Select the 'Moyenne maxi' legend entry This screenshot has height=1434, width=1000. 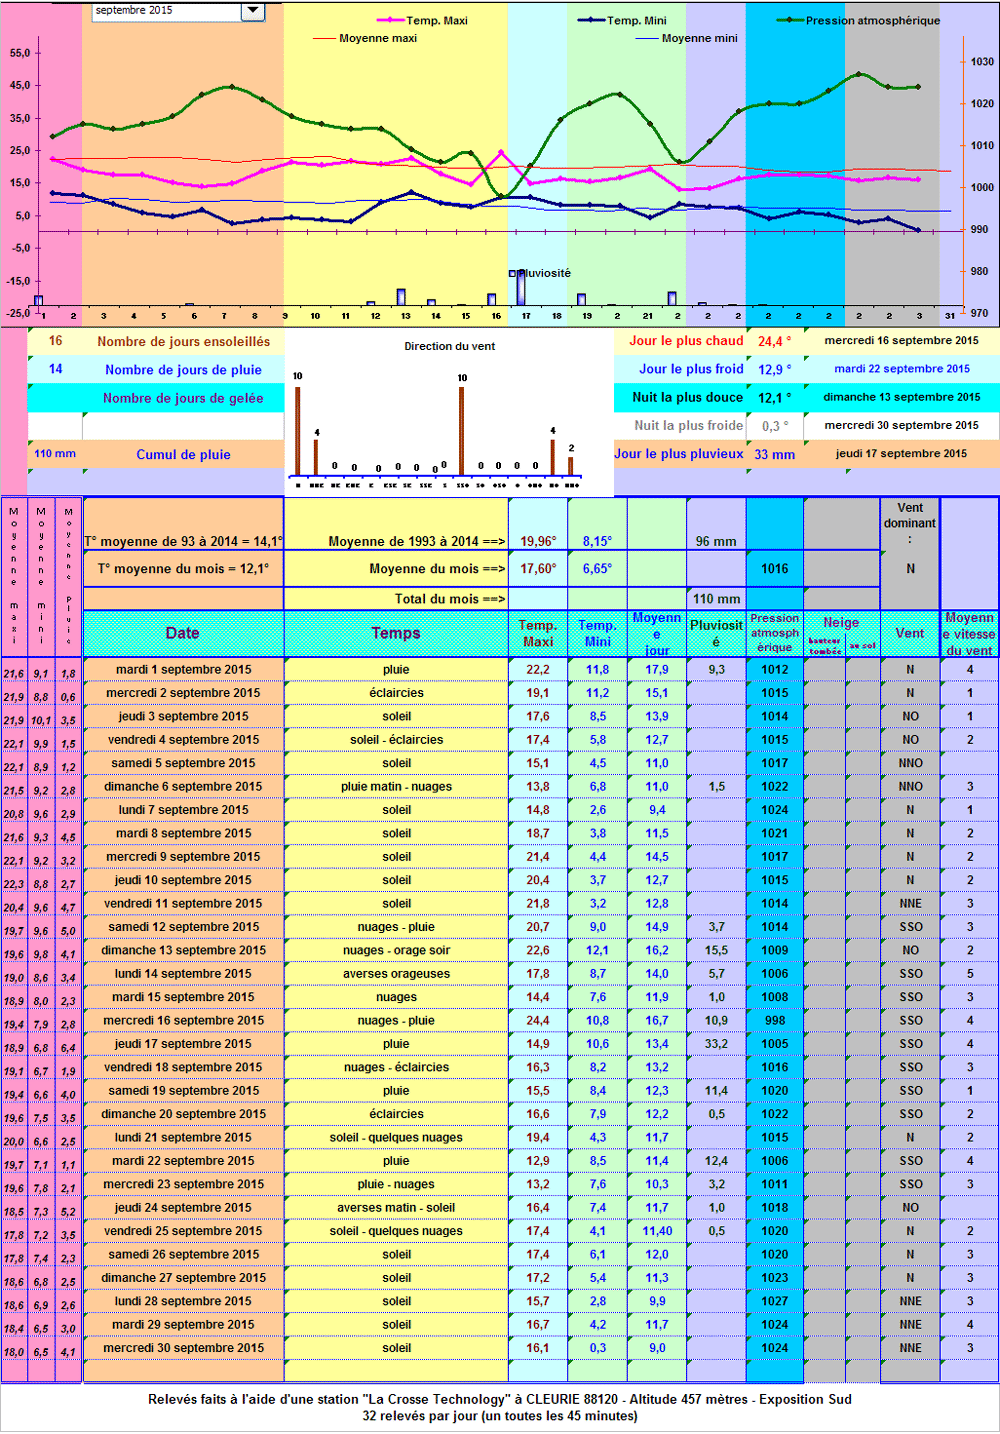[365, 38]
